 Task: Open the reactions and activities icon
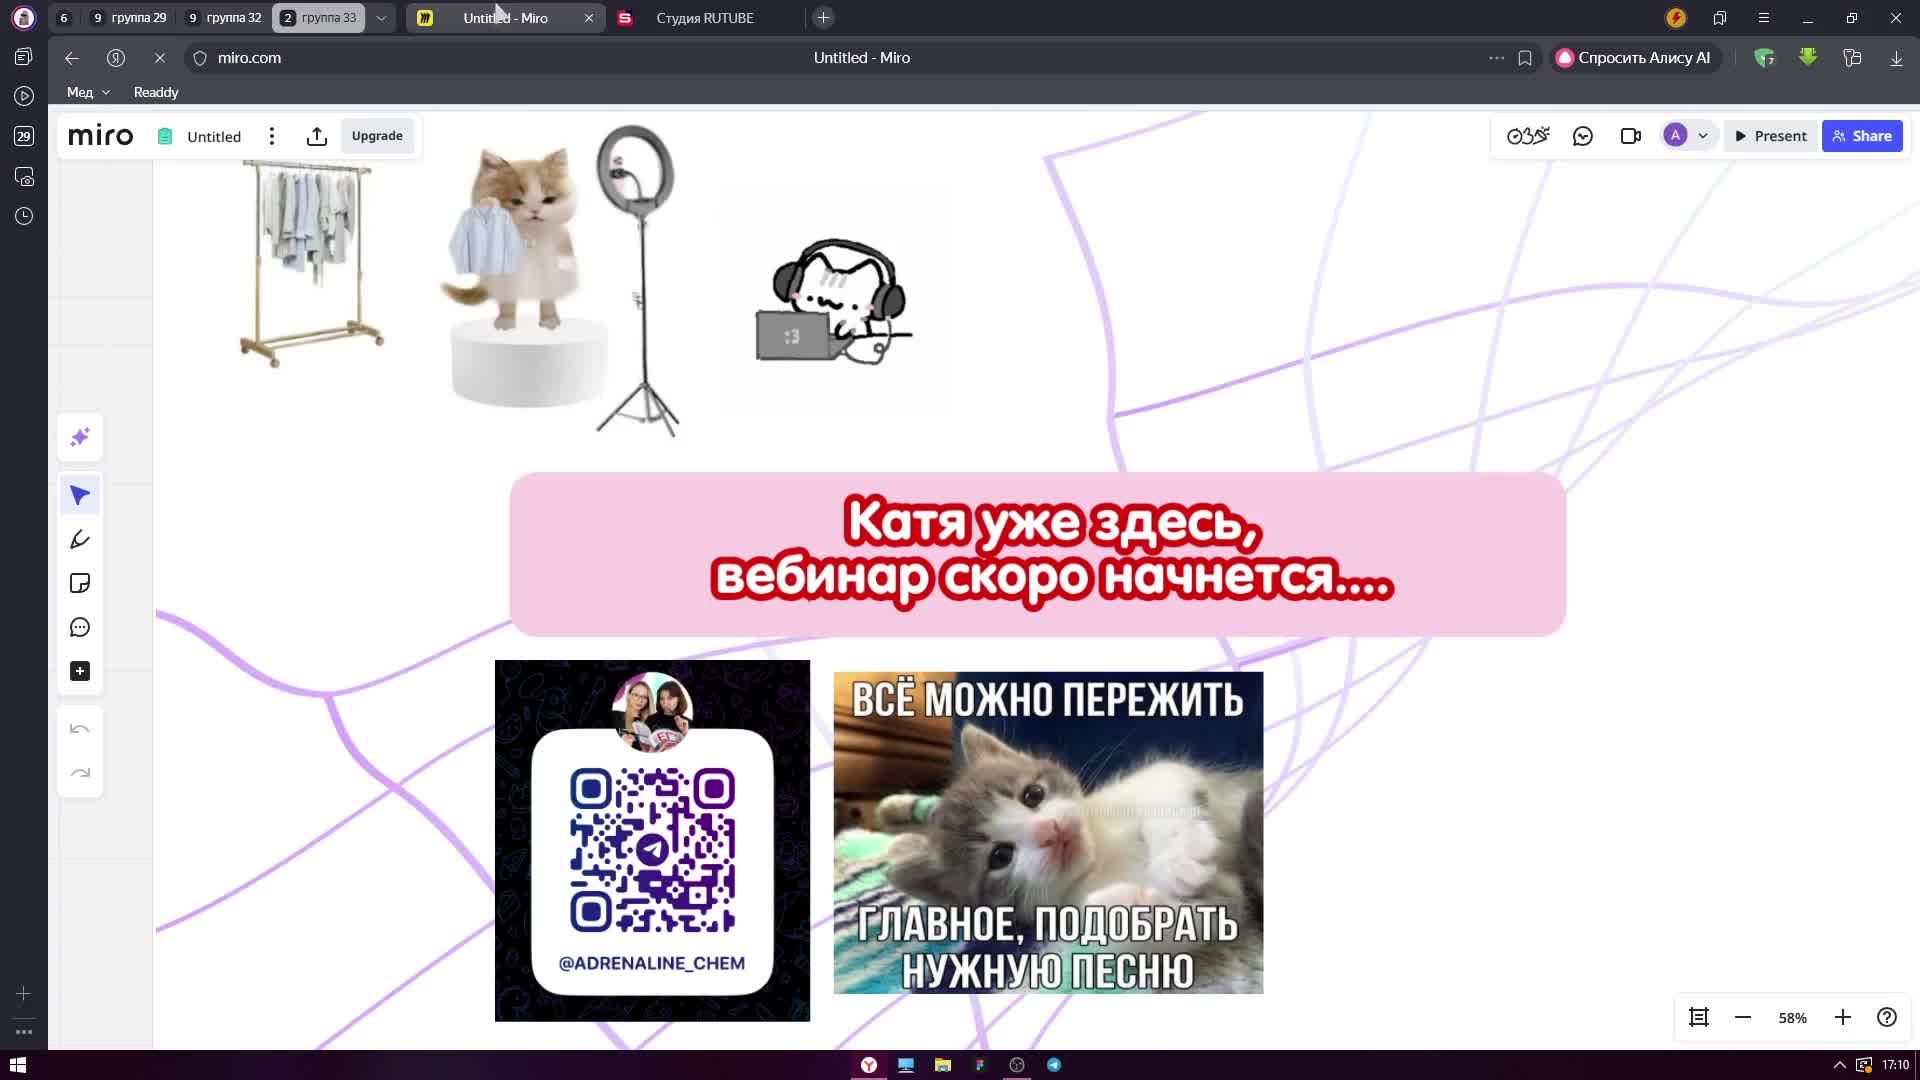point(1527,136)
